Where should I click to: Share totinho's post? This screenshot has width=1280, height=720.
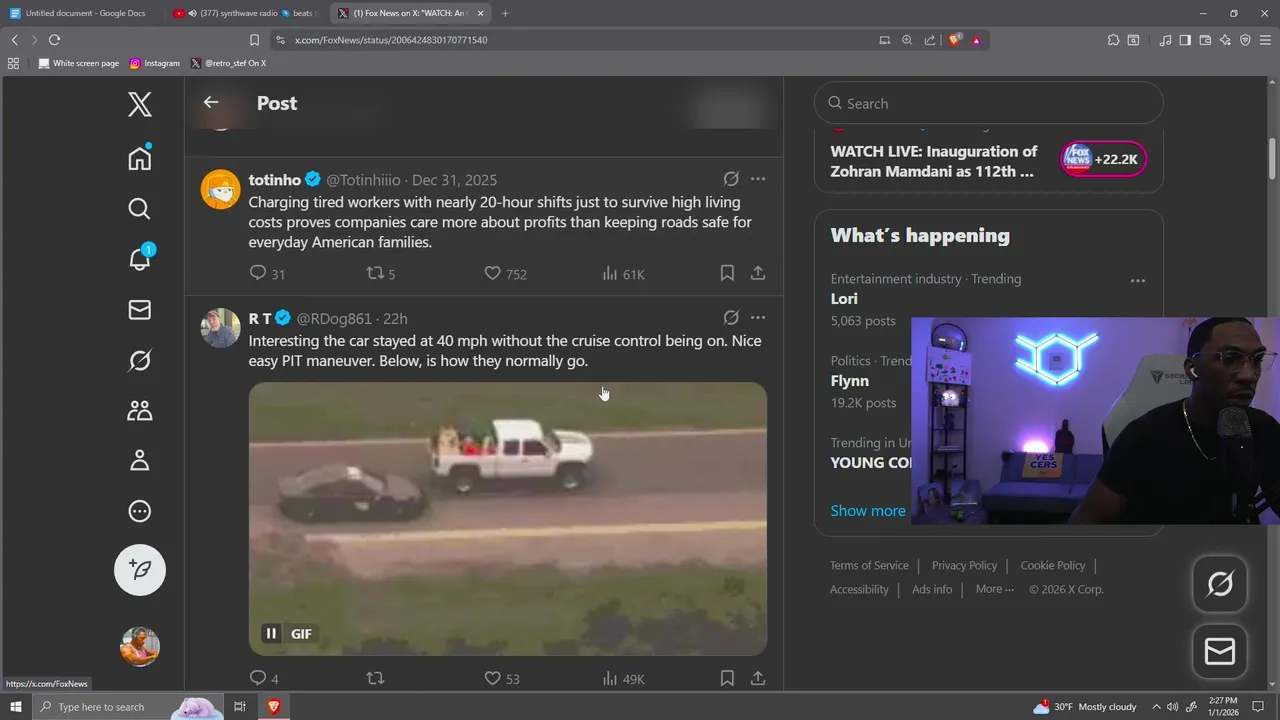point(758,273)
